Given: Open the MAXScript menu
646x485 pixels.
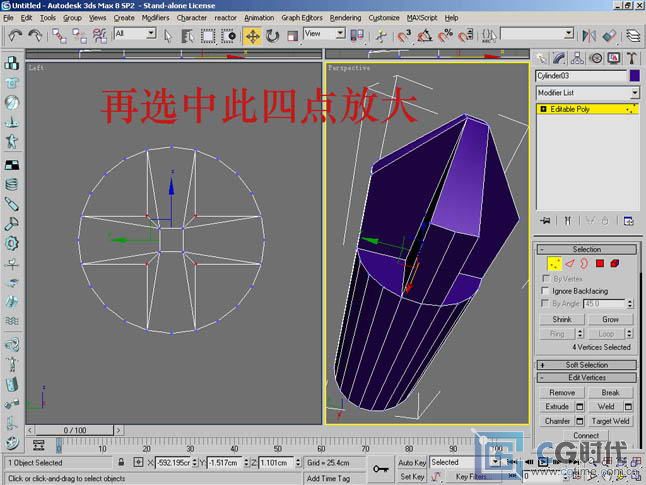Looking at the screenshot, I should click(x=422, y=18).
